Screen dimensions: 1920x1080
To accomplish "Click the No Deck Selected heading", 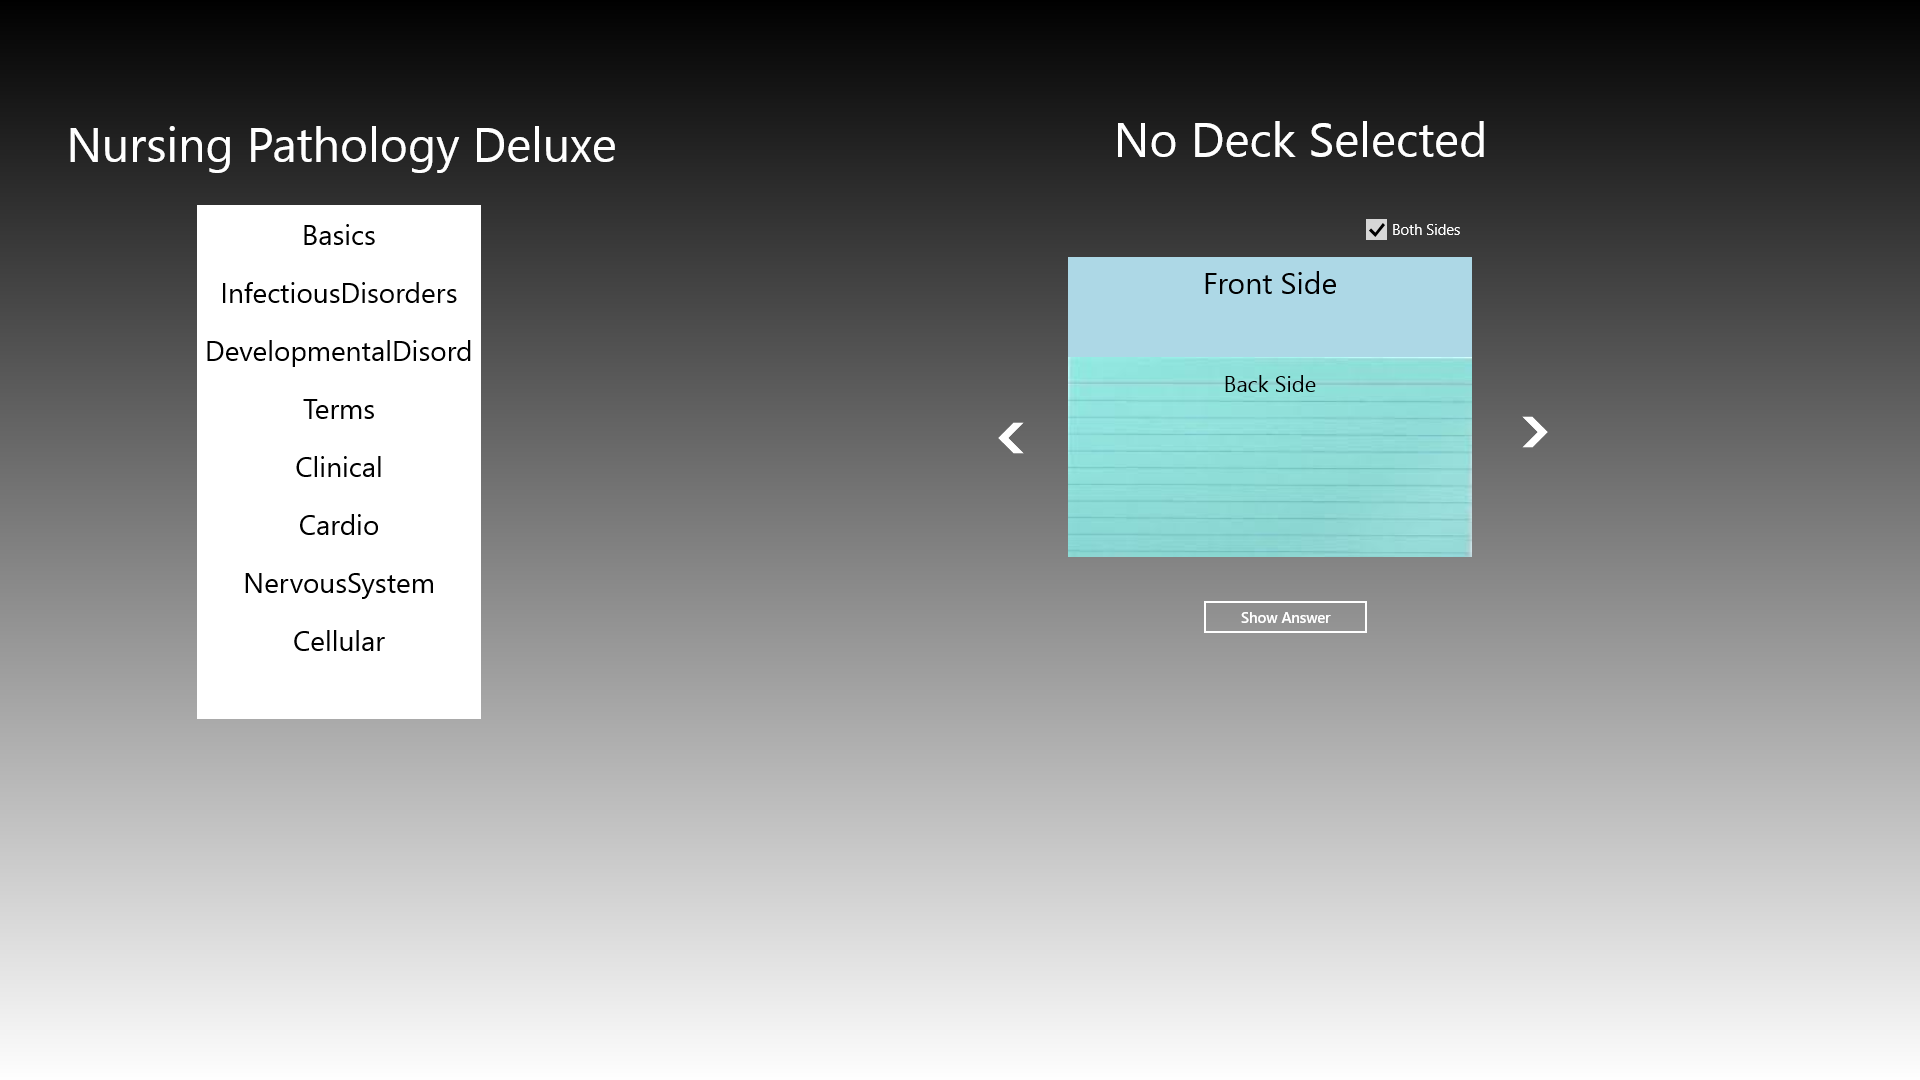I will coord(1300,140).
